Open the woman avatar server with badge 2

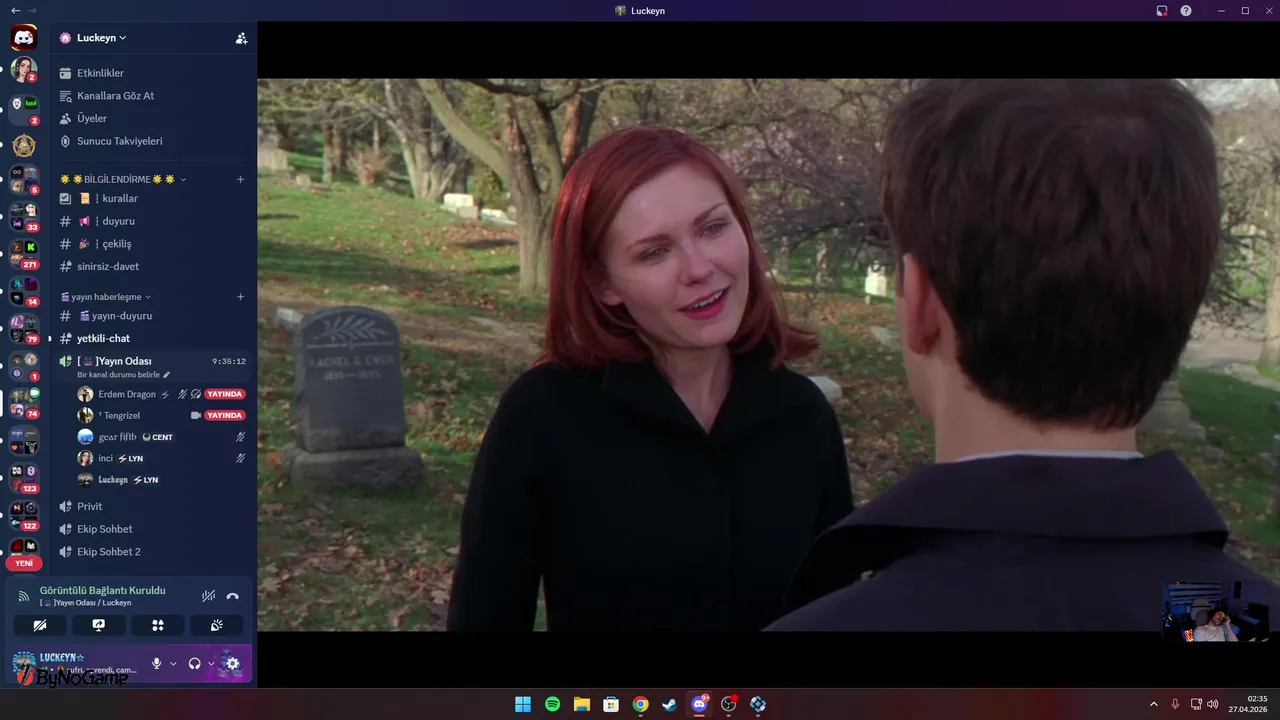[x=24, y=70]
